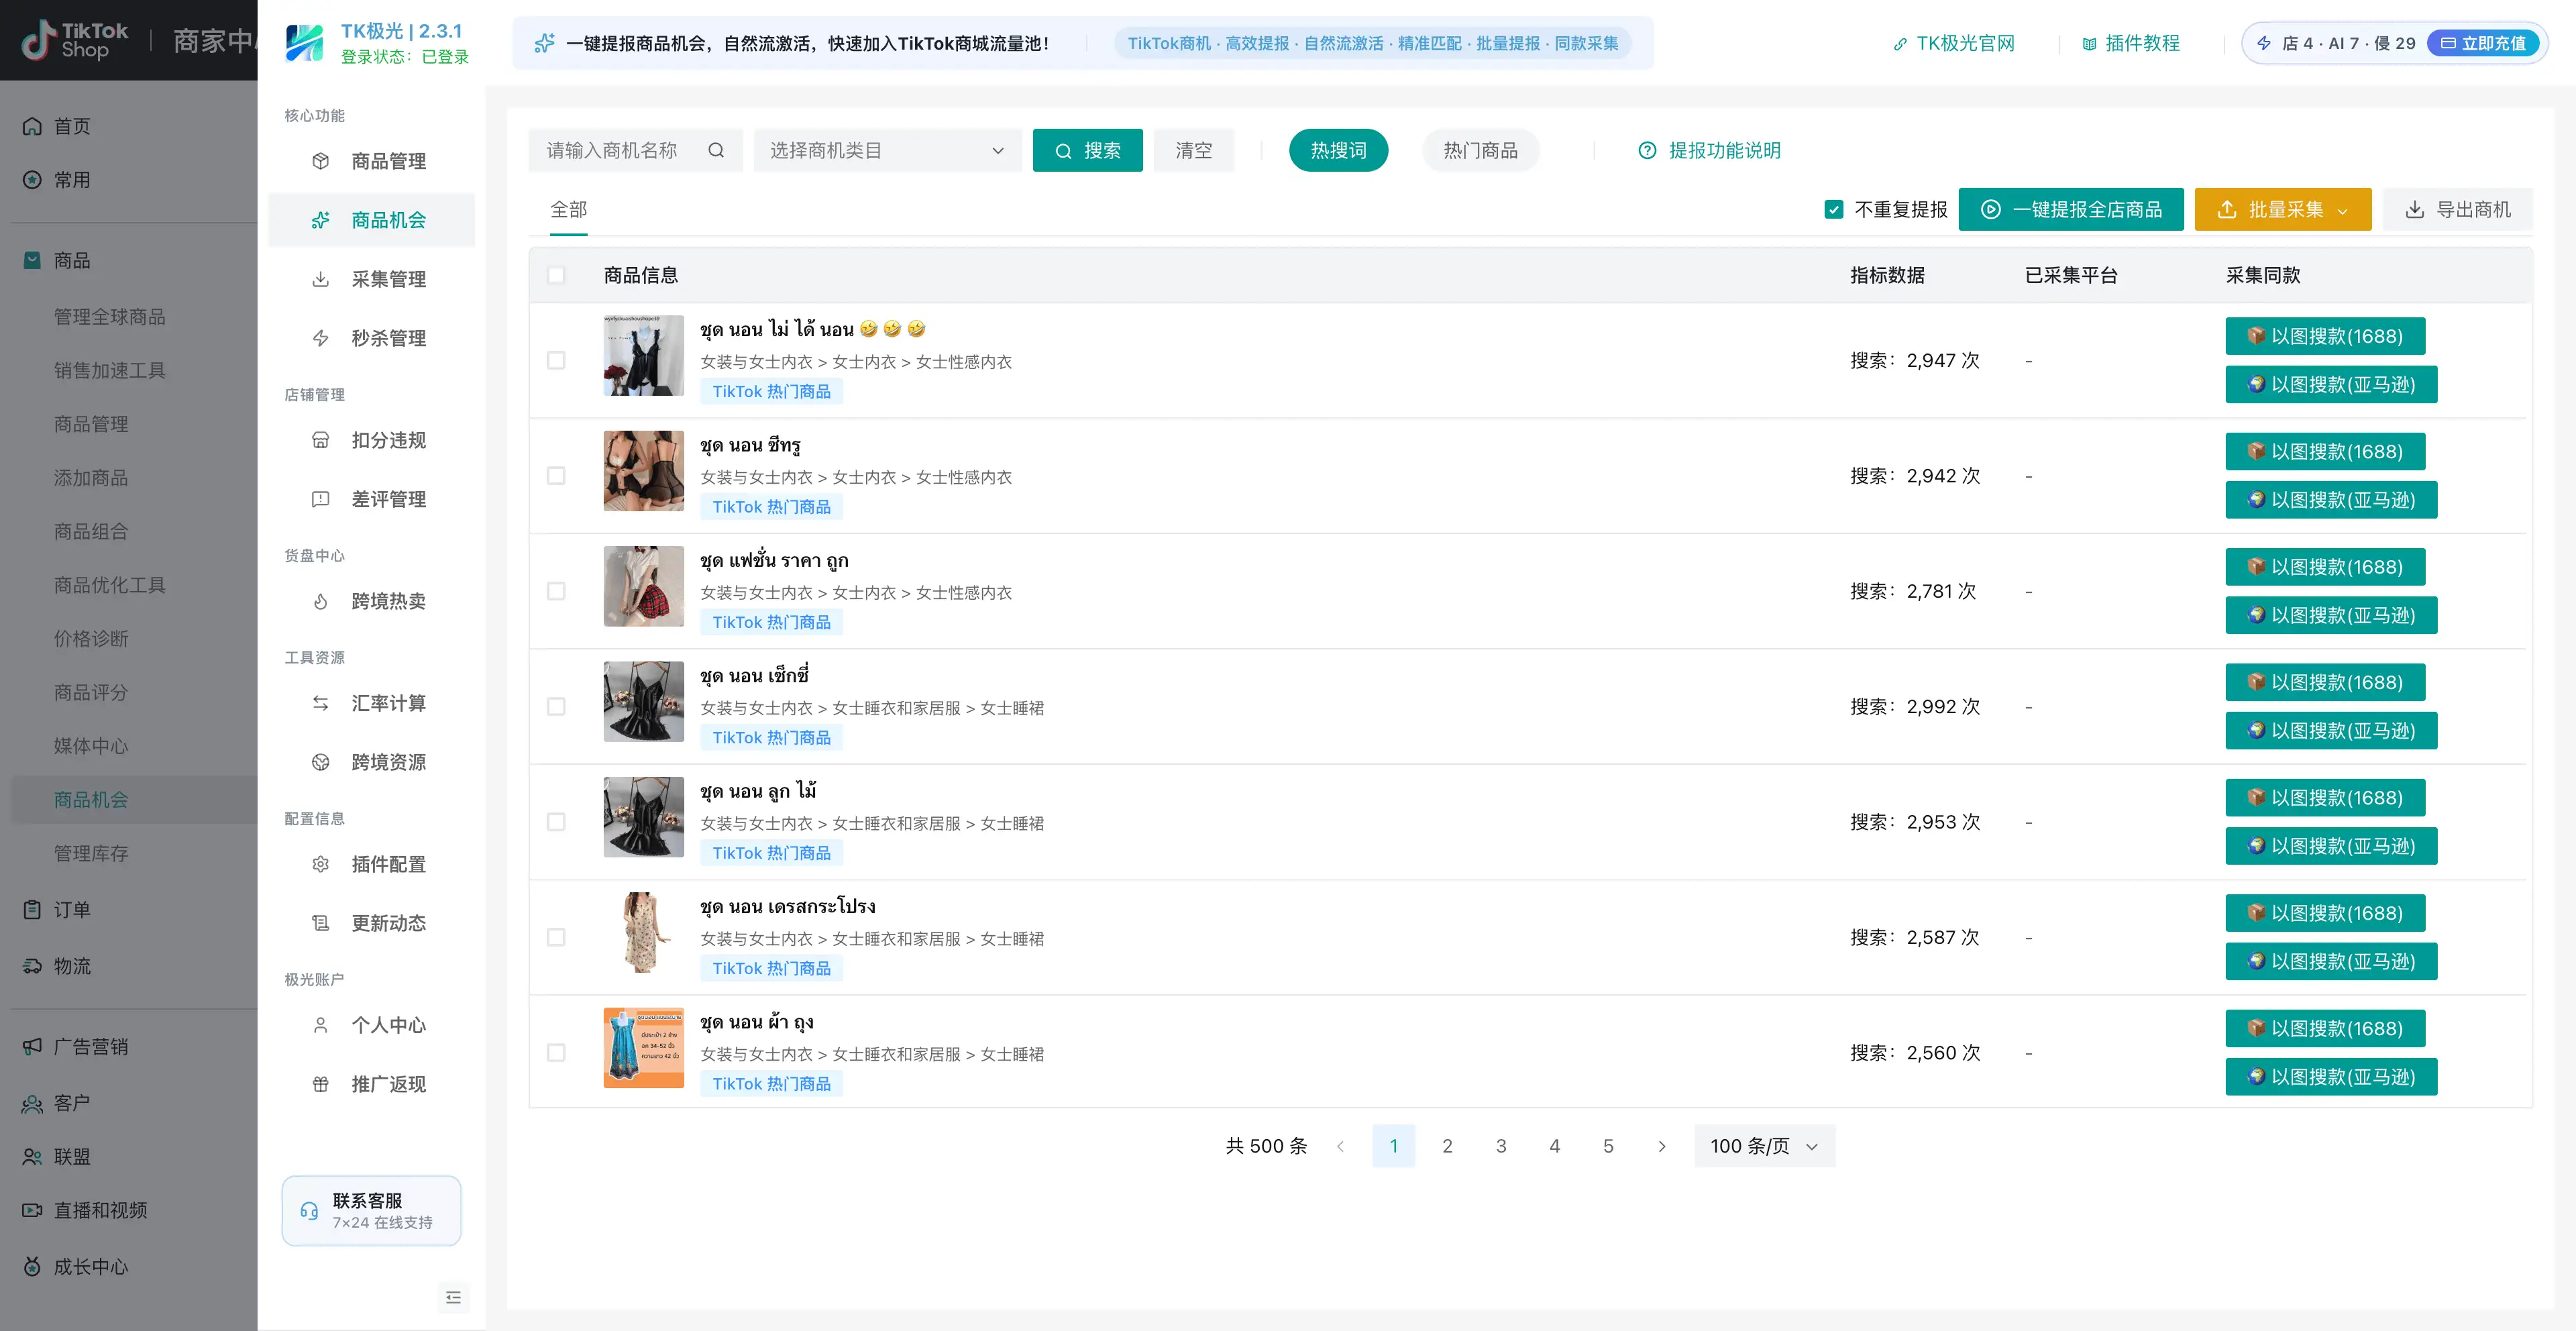Click the 清空 button
2576x1331 pixels.
(1193, 150)
